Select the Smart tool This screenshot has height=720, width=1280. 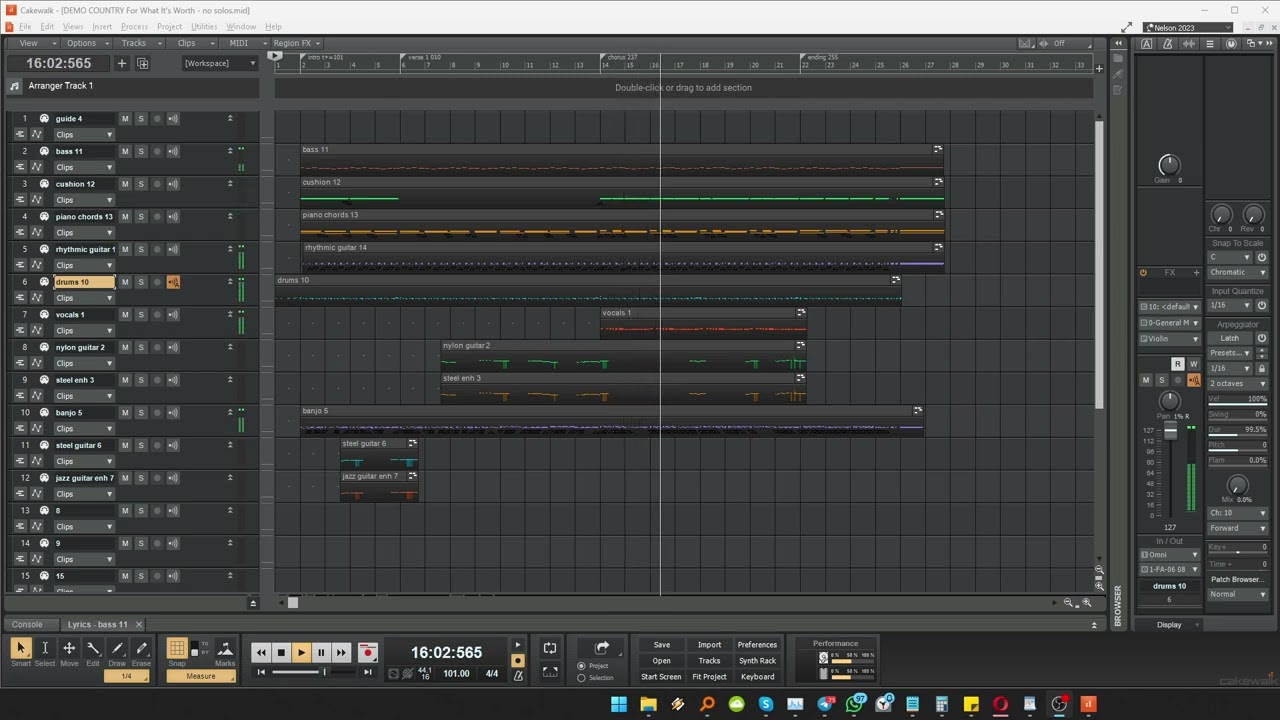tap(21, 649)
